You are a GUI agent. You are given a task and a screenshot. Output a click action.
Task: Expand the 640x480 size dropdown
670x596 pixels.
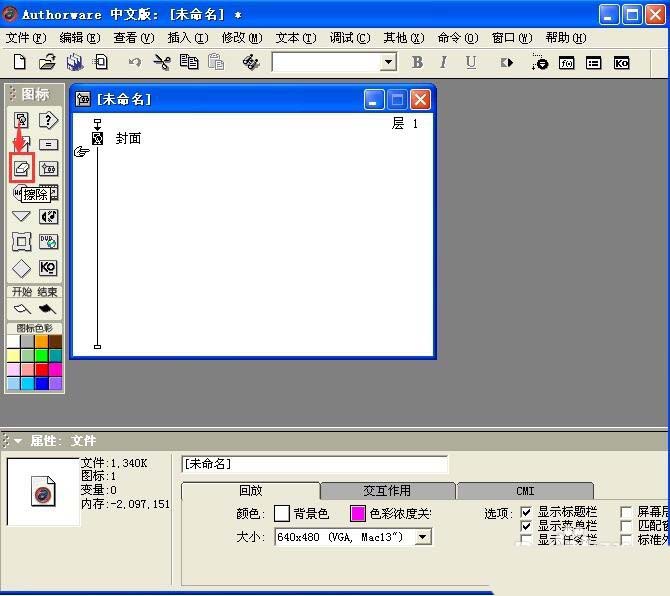423,537
